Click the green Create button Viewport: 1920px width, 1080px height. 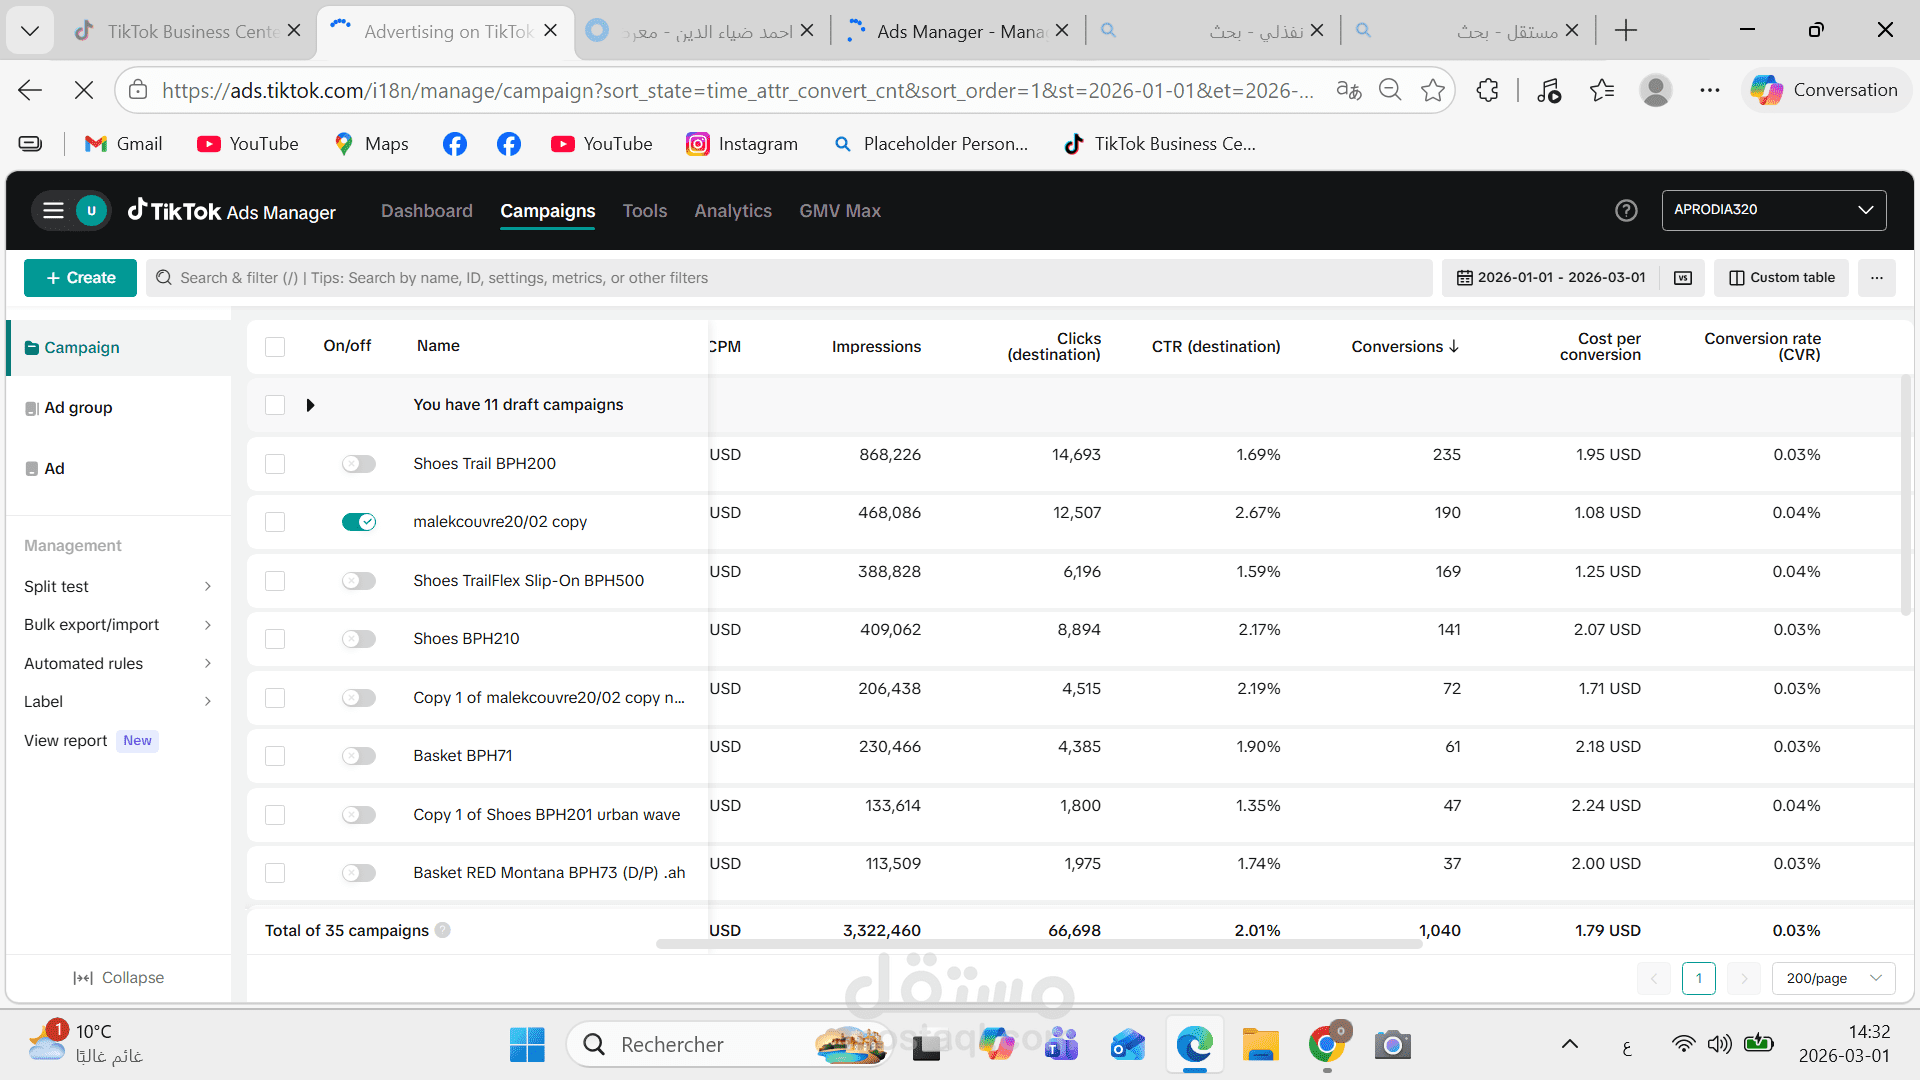click(x=80, y=278)
